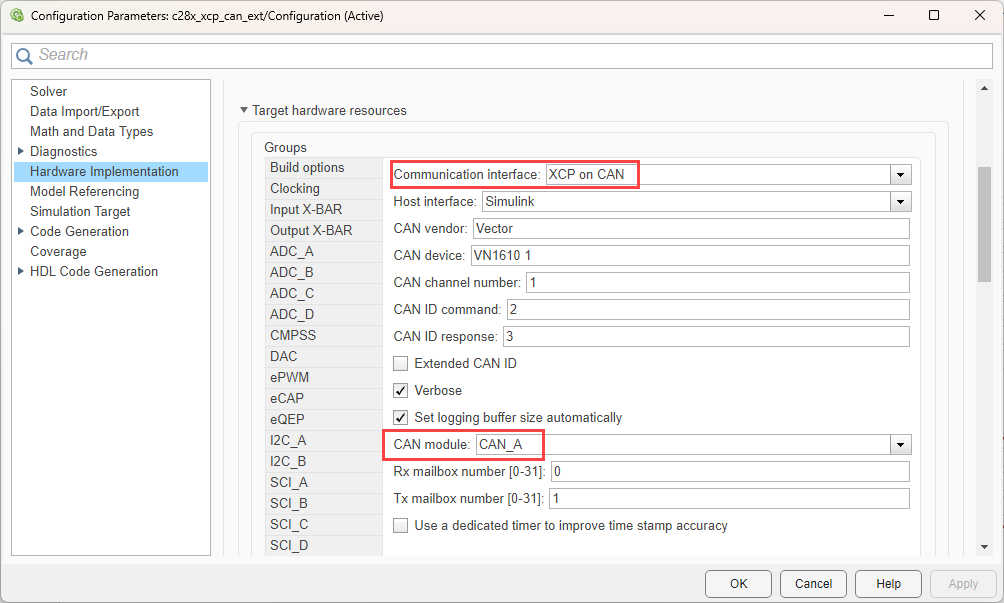This screenshot has width=1004, height=603.
Task: Click the Simulink gear icon in title bar
Action: pos(15,16)
